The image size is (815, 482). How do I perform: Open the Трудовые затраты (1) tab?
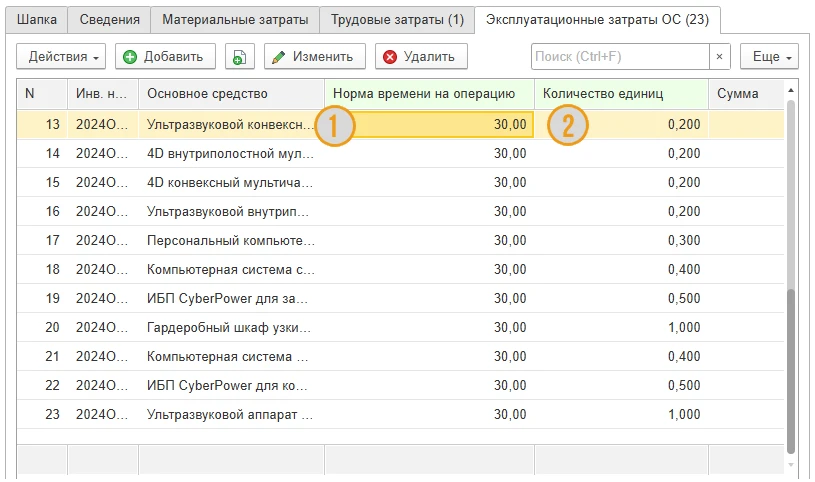tap(397, 20)
